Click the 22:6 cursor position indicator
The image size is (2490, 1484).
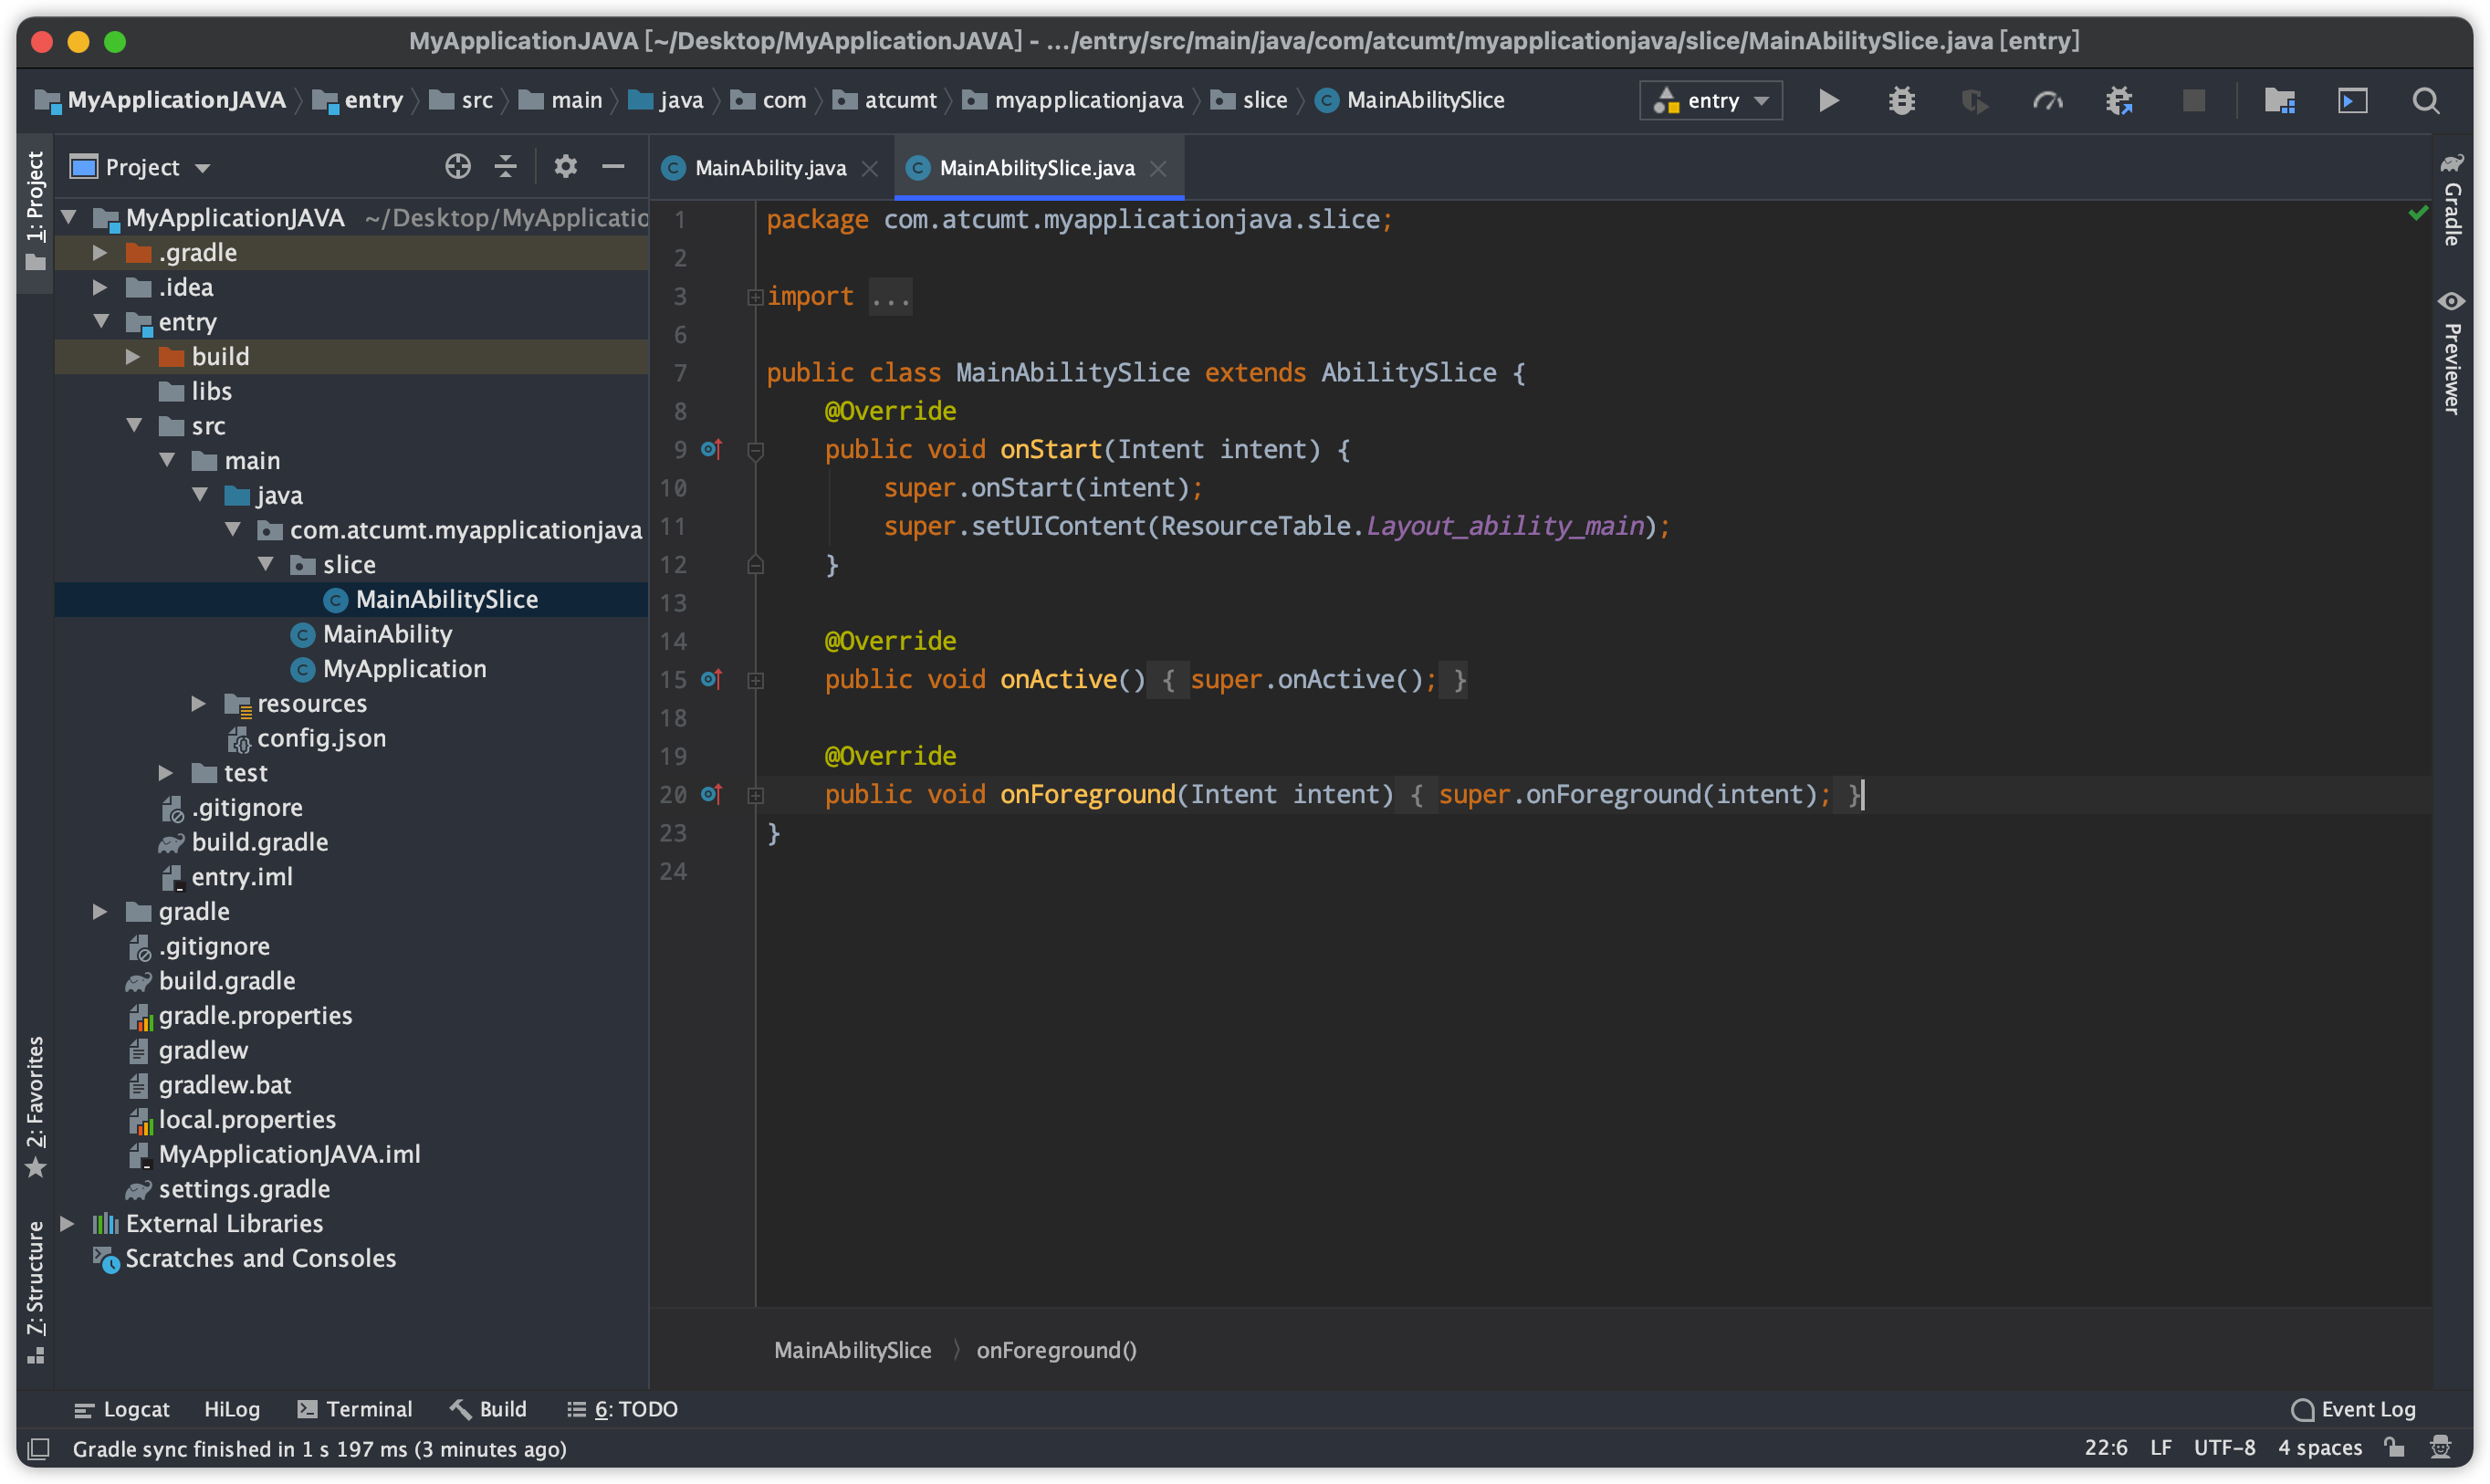coord(2105,1447)
